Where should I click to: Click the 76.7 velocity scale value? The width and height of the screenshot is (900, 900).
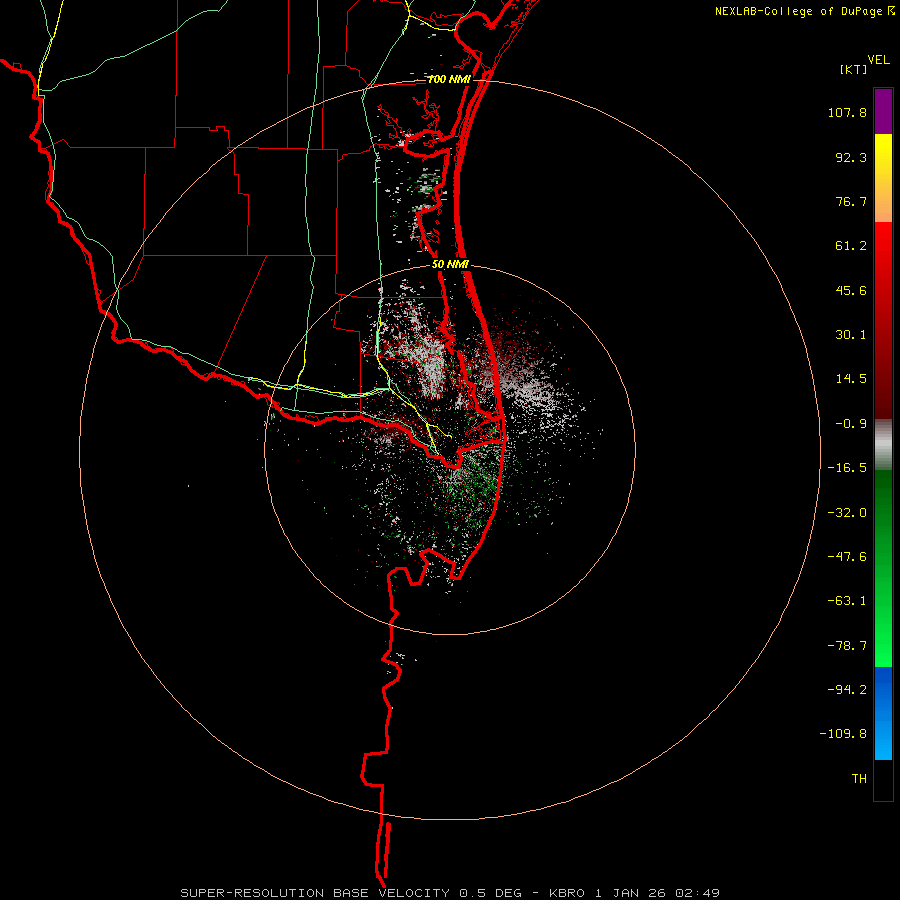(x=851, y=201)
